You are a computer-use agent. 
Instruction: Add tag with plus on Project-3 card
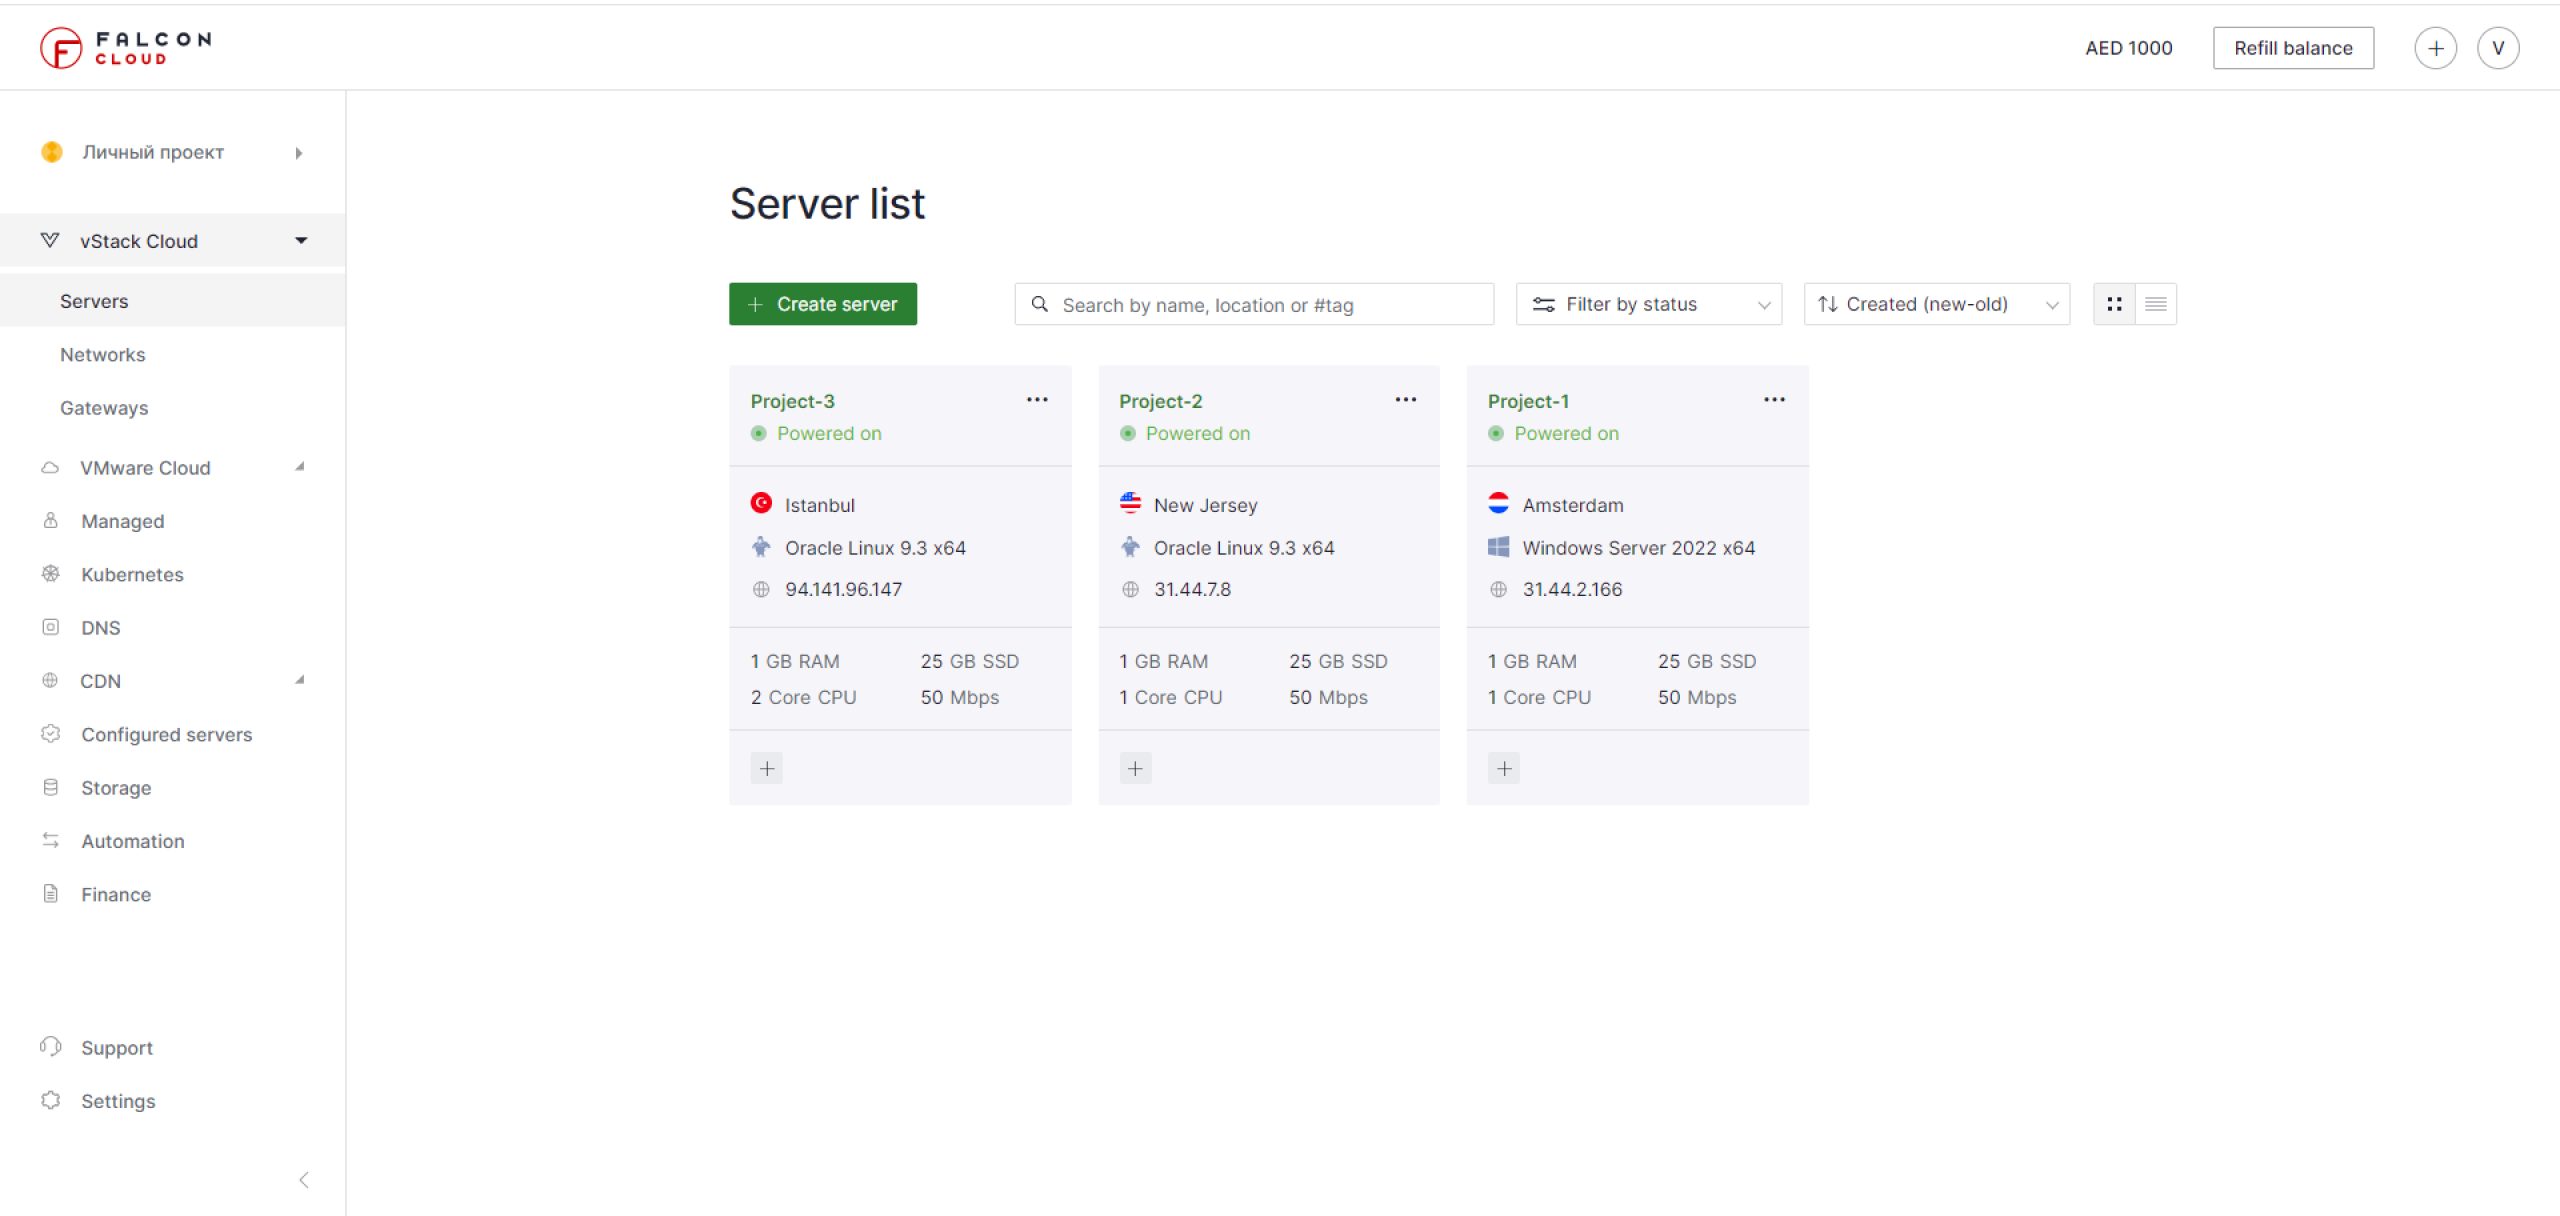(767, 768)
